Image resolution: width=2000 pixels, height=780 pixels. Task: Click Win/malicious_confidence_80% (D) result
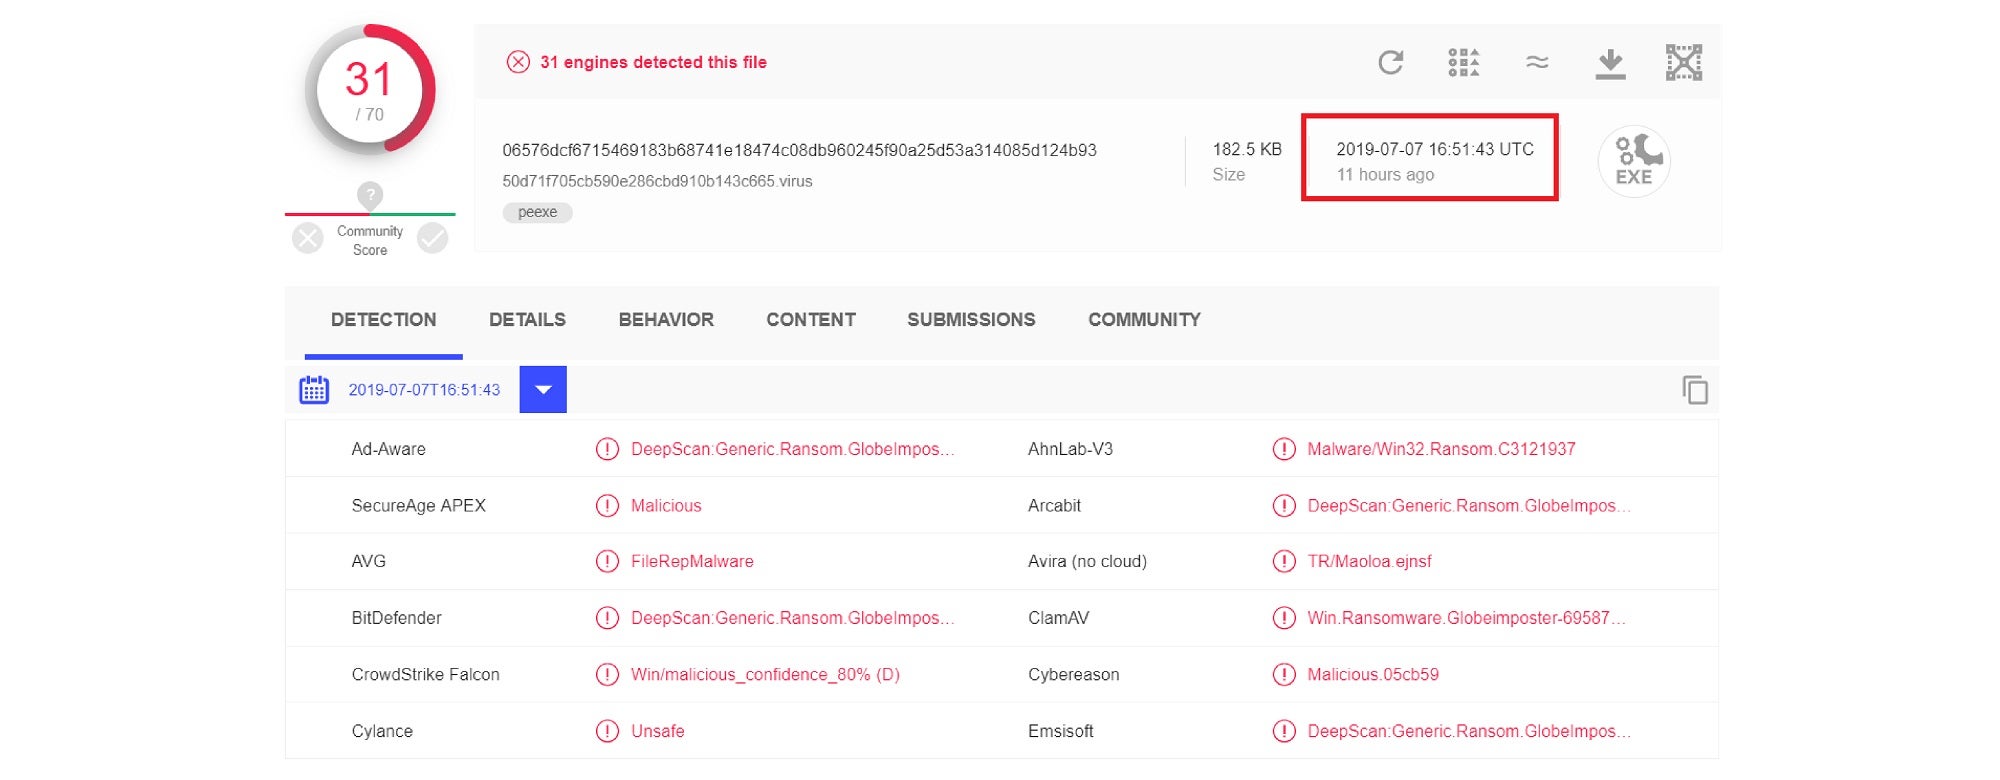[765, 675]
